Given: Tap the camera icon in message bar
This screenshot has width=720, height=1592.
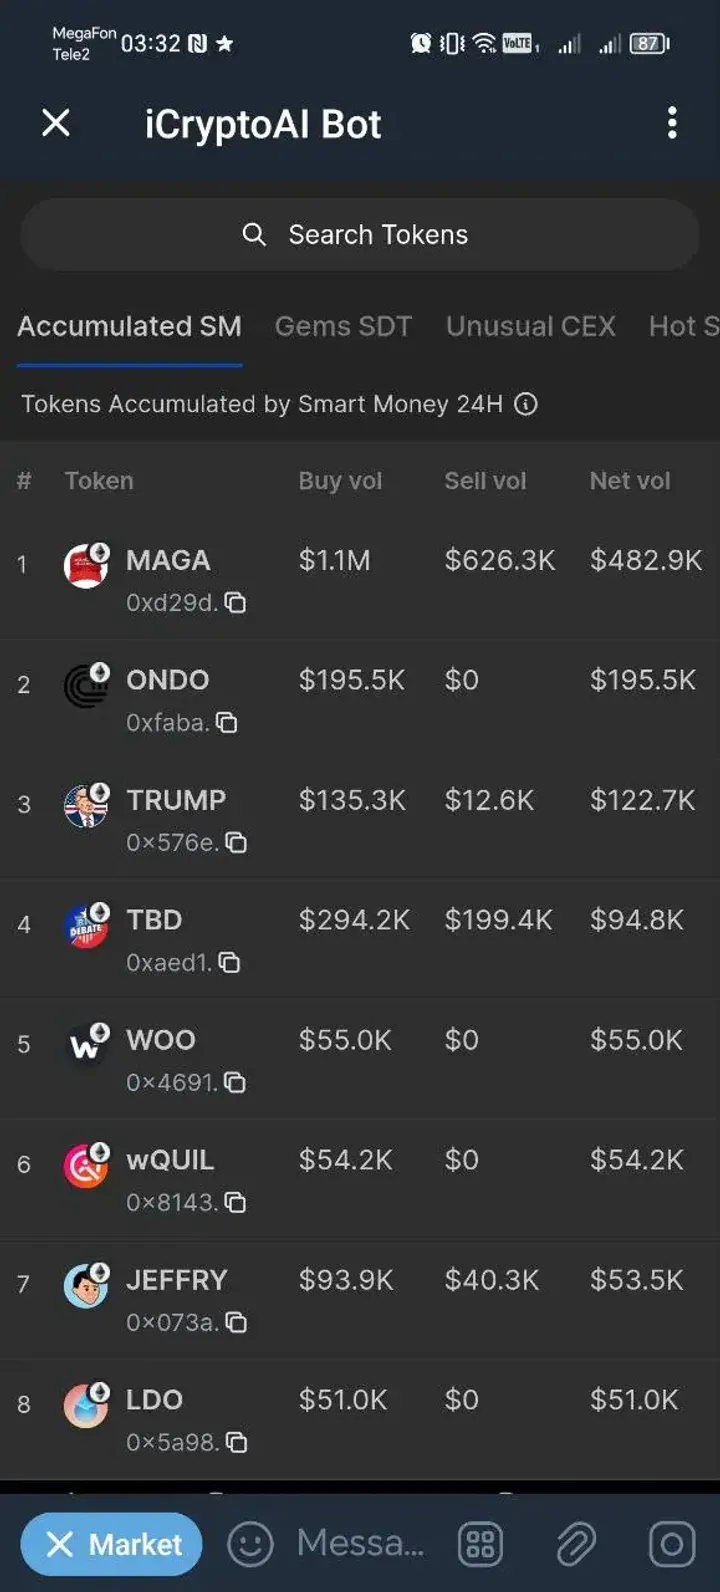Looking at the screenshot, I should point(672,1544).
